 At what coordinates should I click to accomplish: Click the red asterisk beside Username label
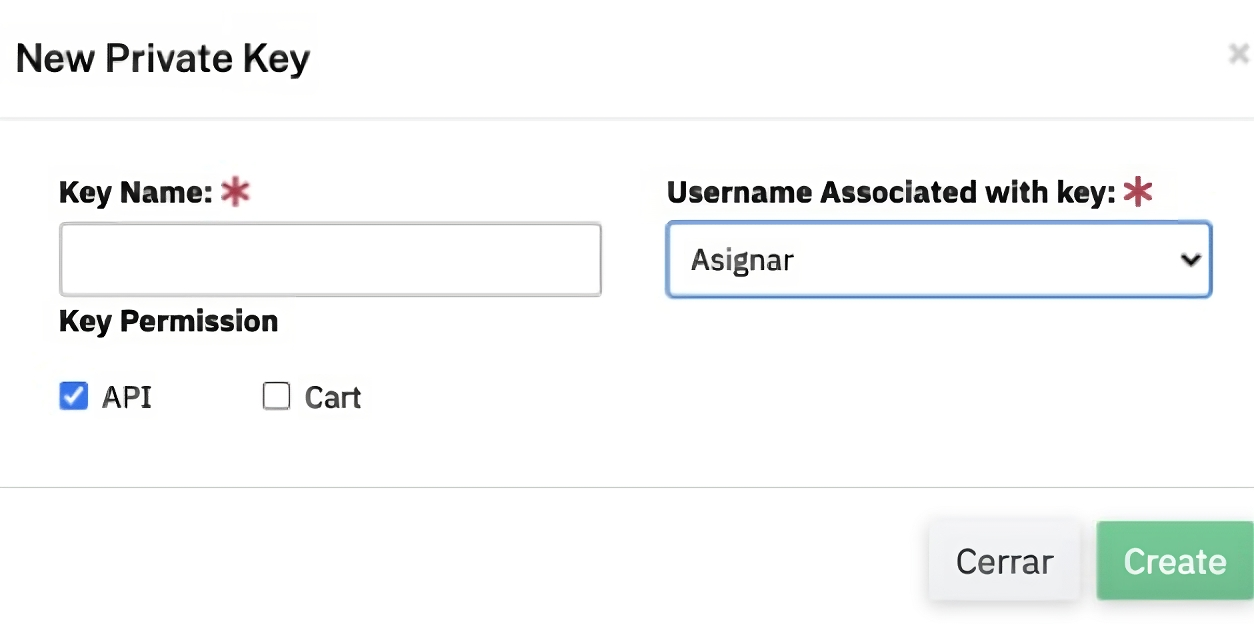pyautogui.click(x=1137, y=192)
